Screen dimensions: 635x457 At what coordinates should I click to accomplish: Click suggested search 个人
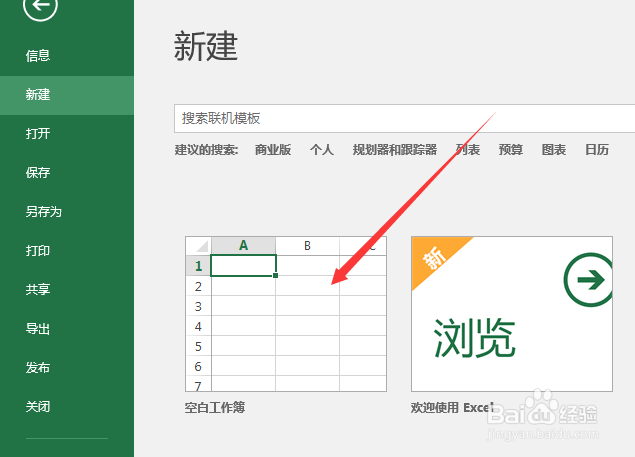322,150
